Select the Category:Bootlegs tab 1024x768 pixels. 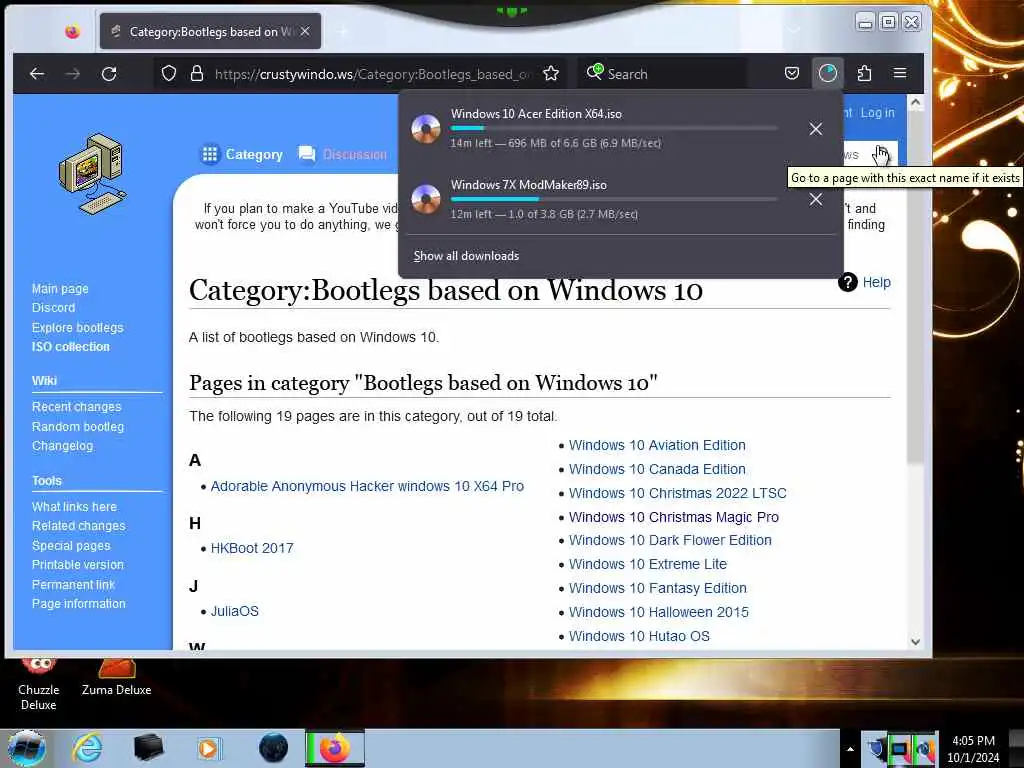click(210, 31)
